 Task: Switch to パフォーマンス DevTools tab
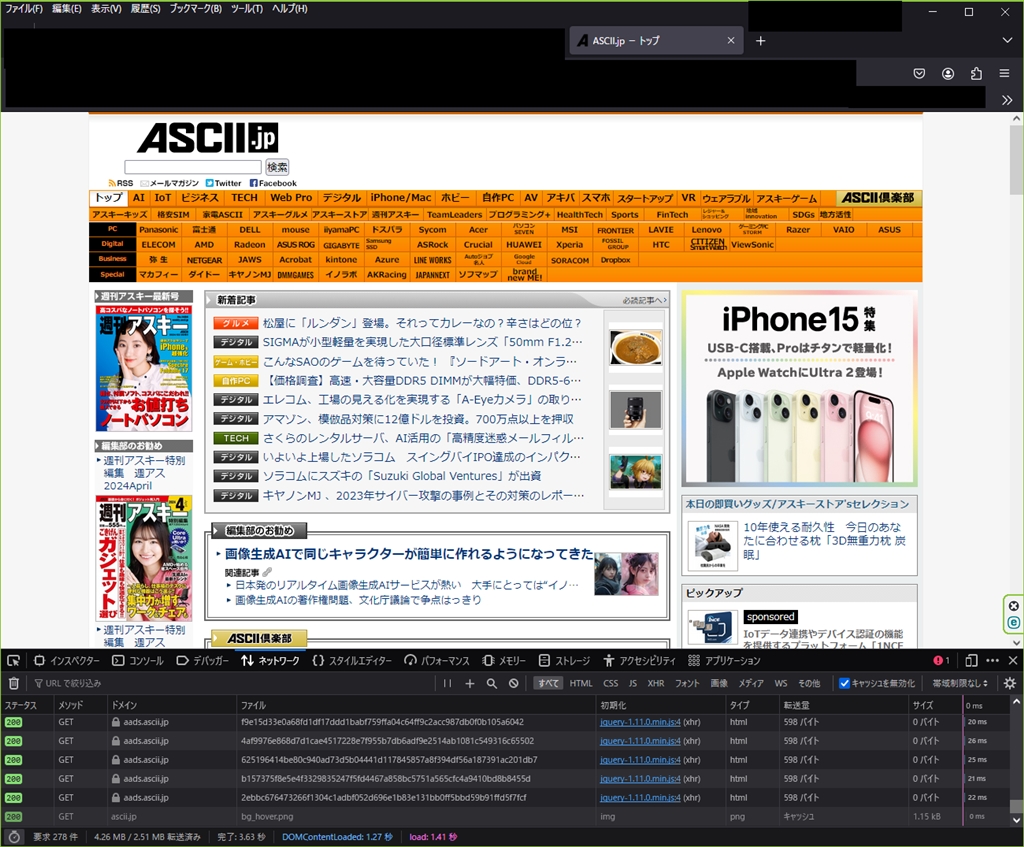pos(437,661)
